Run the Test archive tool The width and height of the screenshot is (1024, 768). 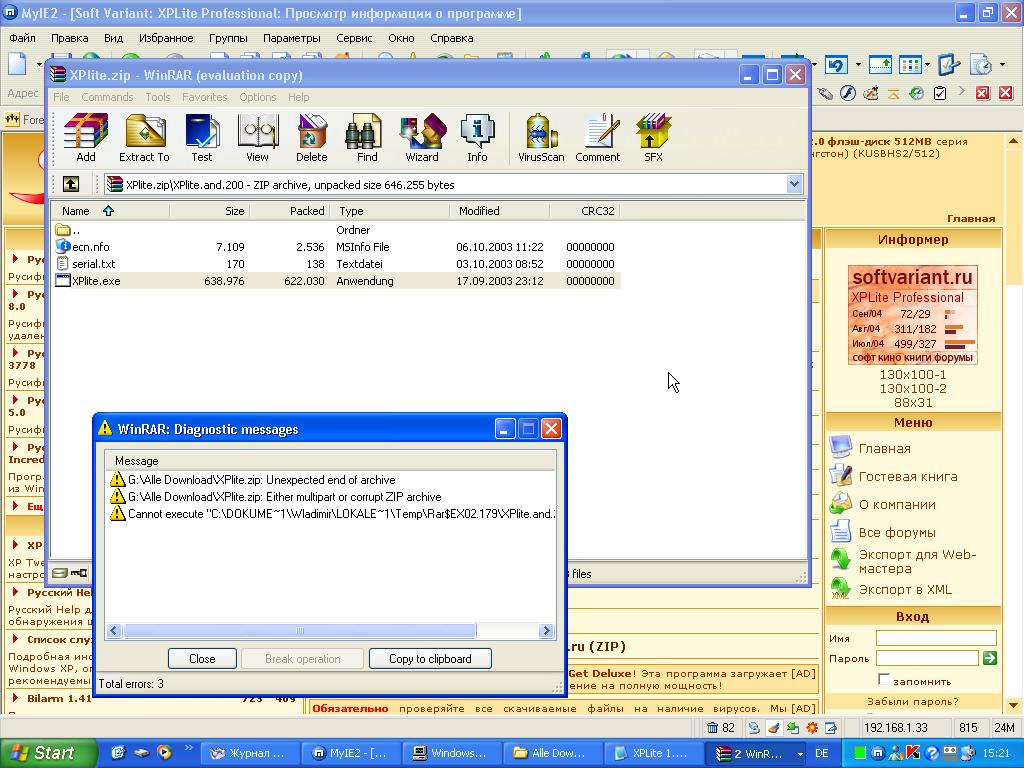pyautogui.click(x=202, y=138)
